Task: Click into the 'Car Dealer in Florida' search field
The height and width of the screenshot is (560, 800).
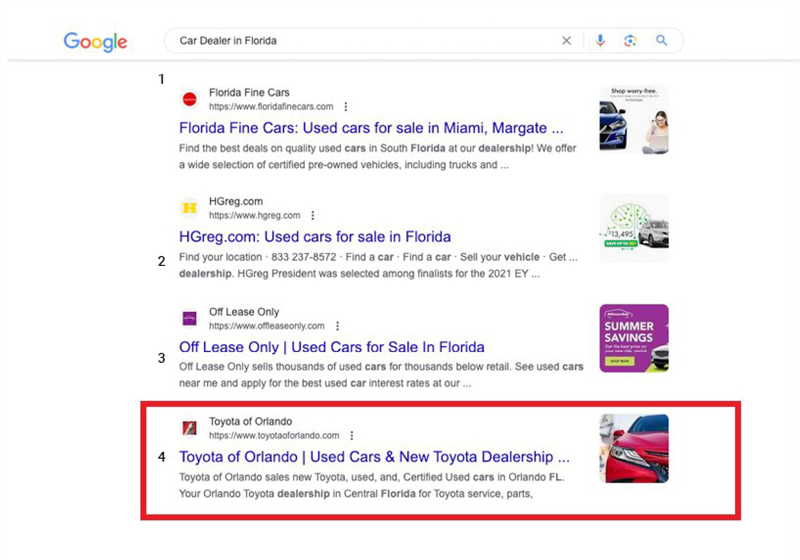Action: (x=360, y=41)
